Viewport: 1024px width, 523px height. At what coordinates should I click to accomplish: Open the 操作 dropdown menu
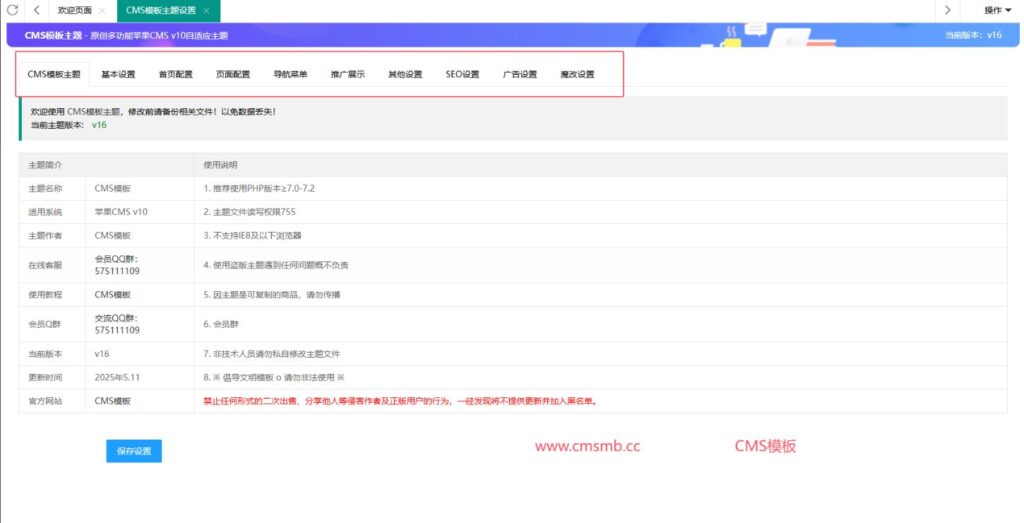998,10
